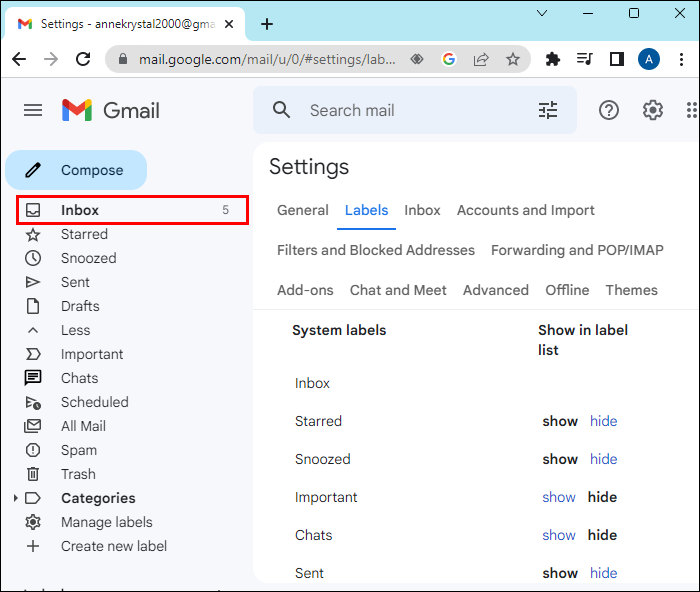Viewport: 700px width, 592px height.
Task: Click hide for Chats label
Action: pyautogui.click(x=602, y=535)
